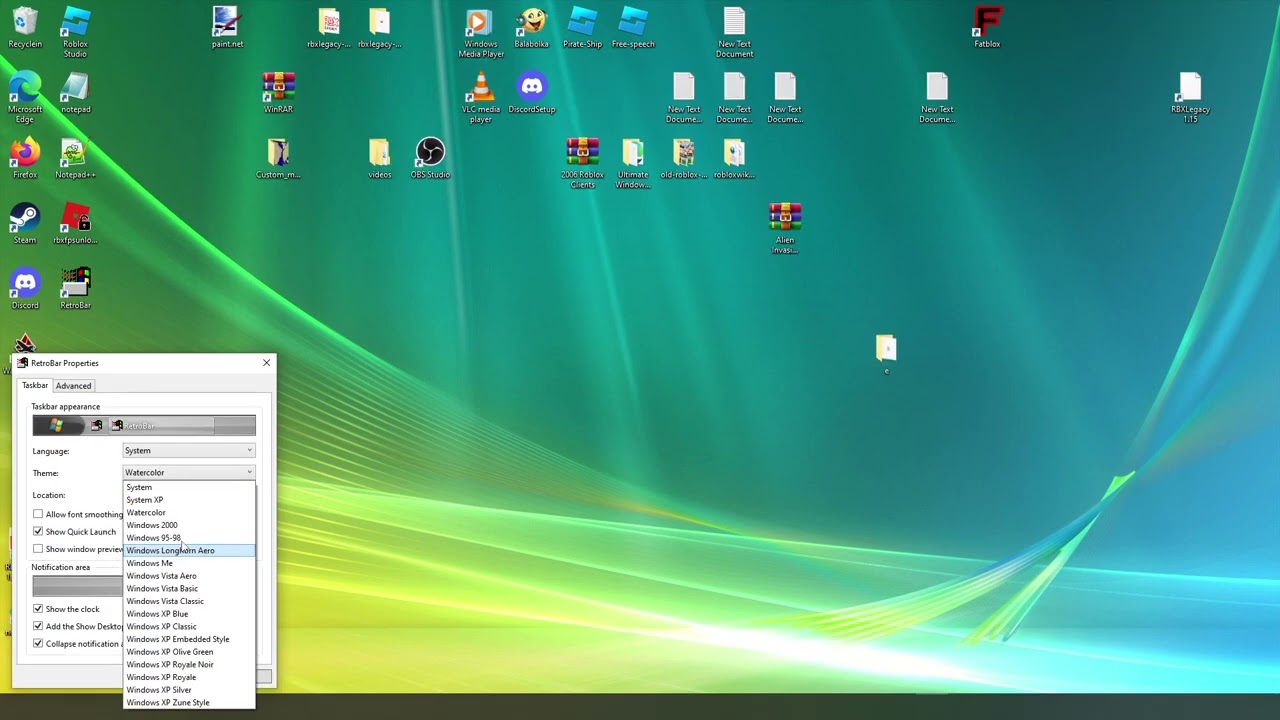Select Windows XP Embedded Style theme
The width and height of the screenshot is (1280, 720).
click(189, 639)
